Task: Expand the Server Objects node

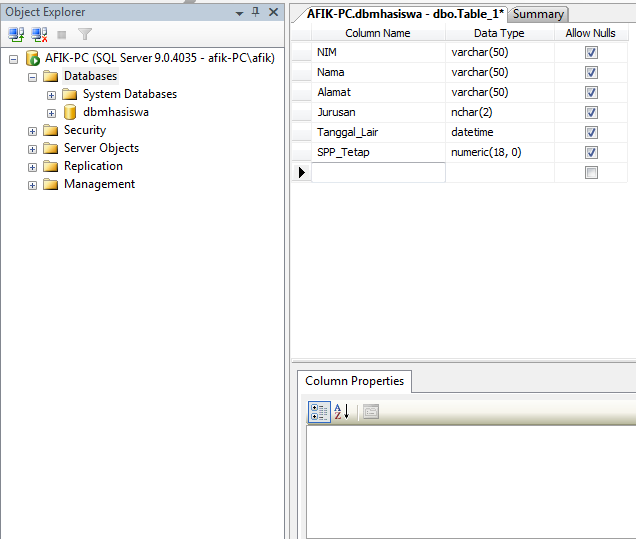Action: pyautogui.click(x=32, y=149)
